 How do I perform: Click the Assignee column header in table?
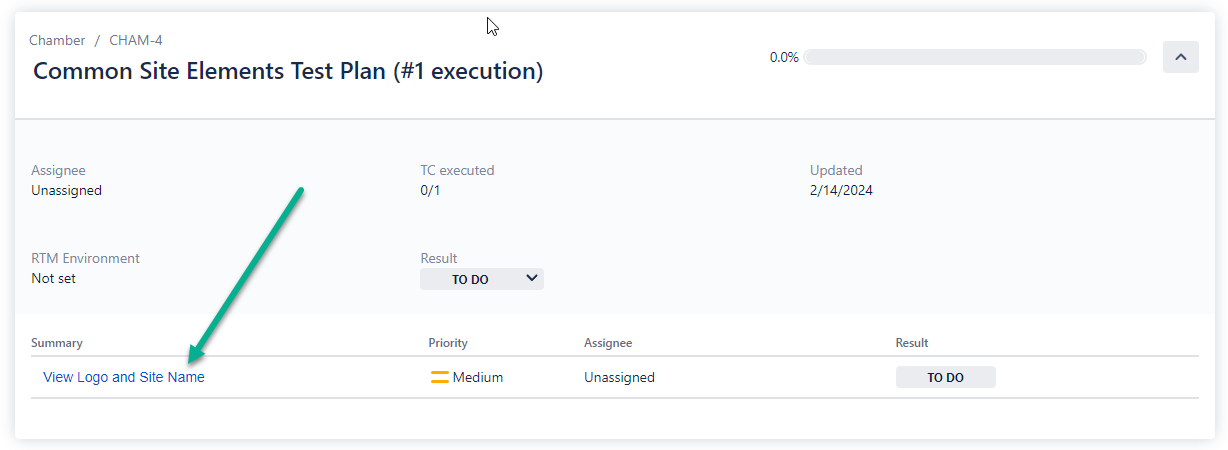(608, 343)
